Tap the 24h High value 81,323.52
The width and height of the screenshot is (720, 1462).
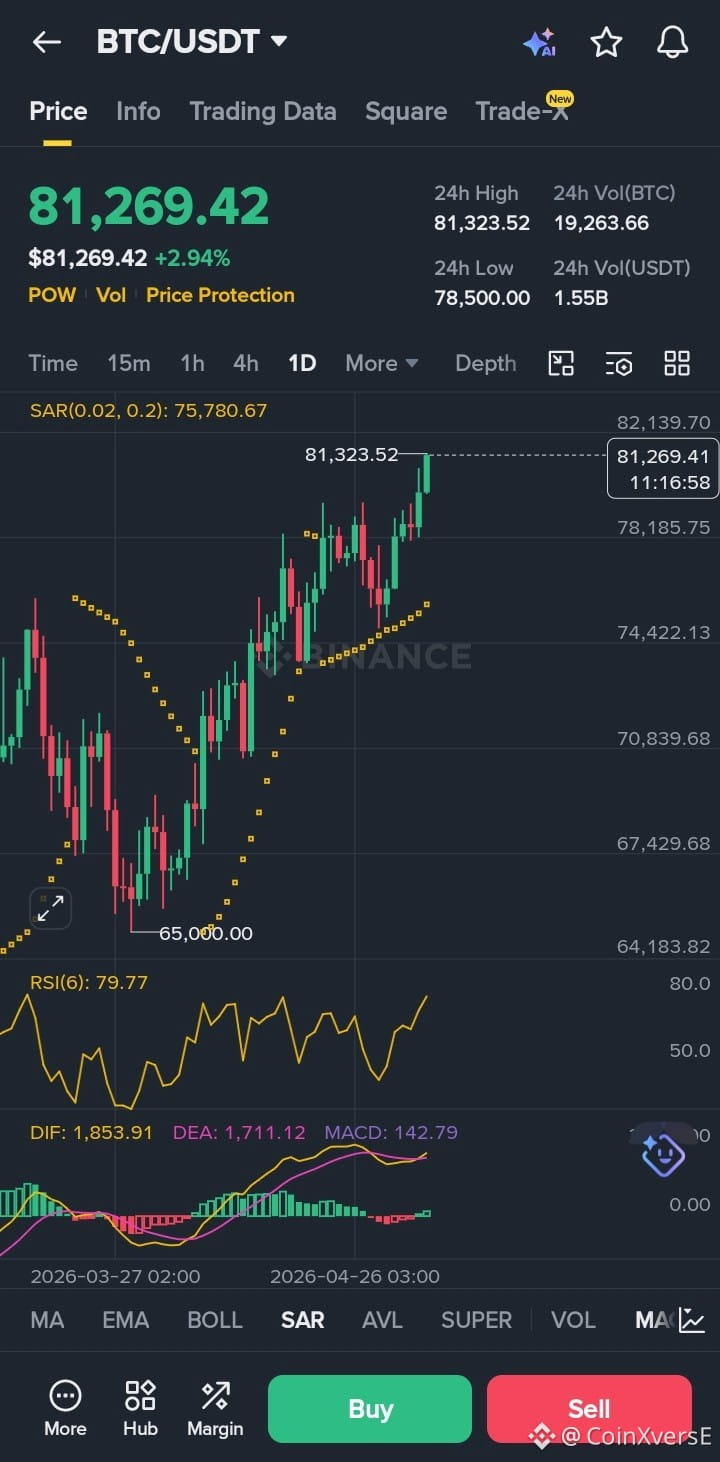tap(482, 223)
